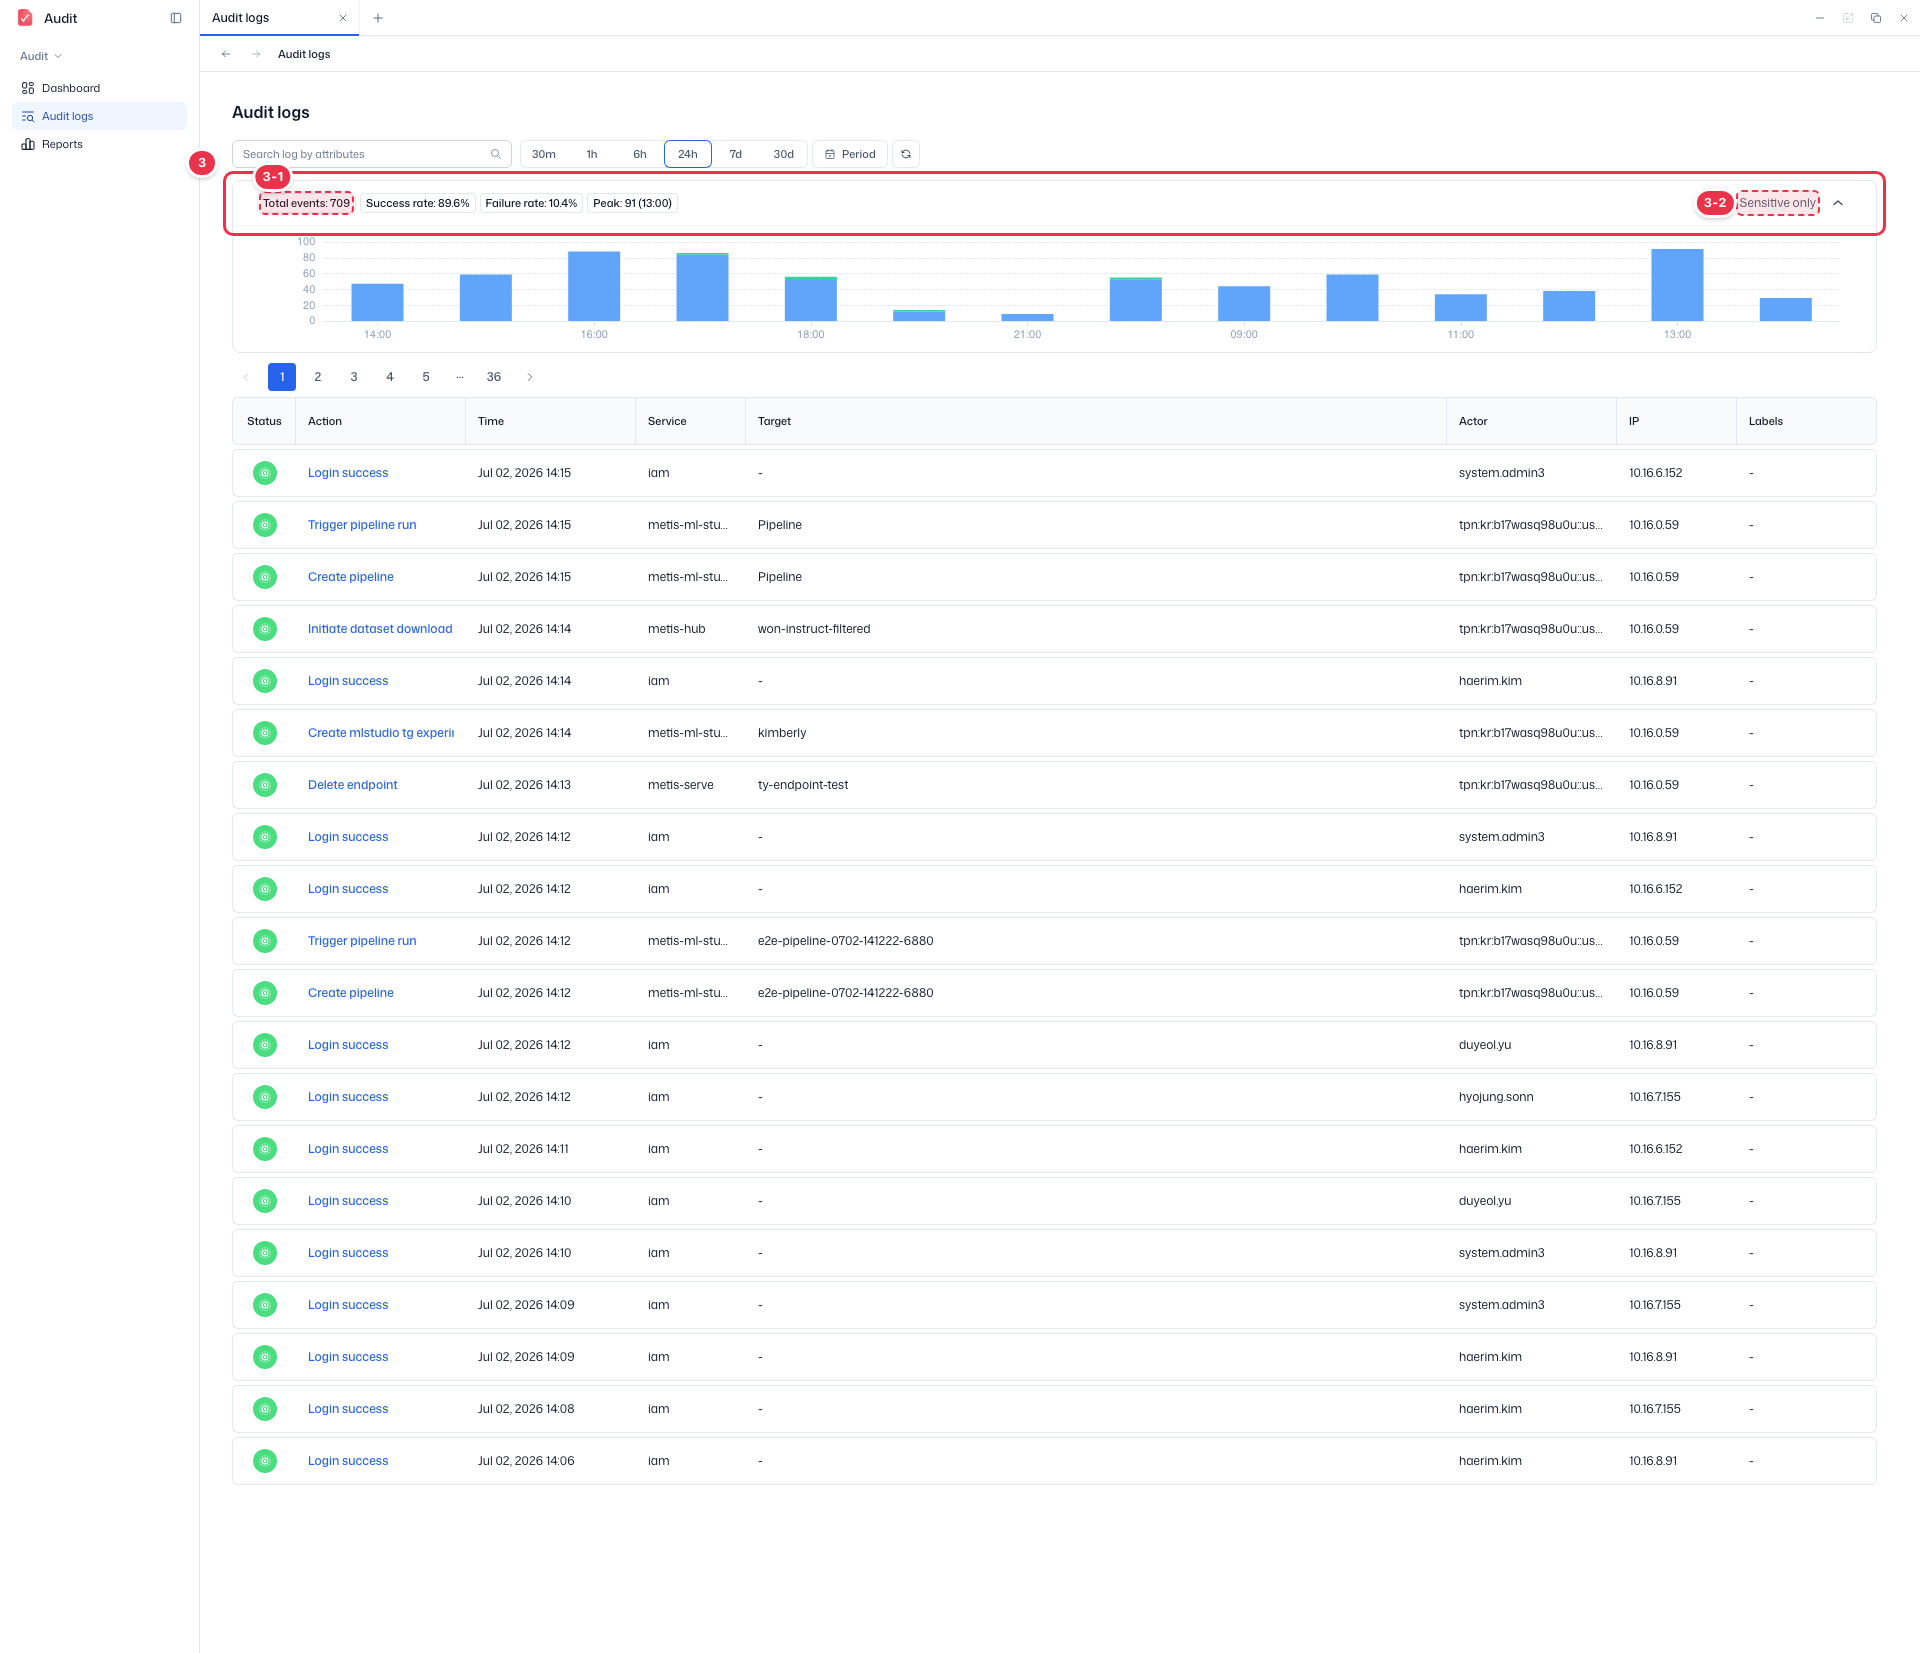
Task: Go to next page of results
Action: point(530,377)
